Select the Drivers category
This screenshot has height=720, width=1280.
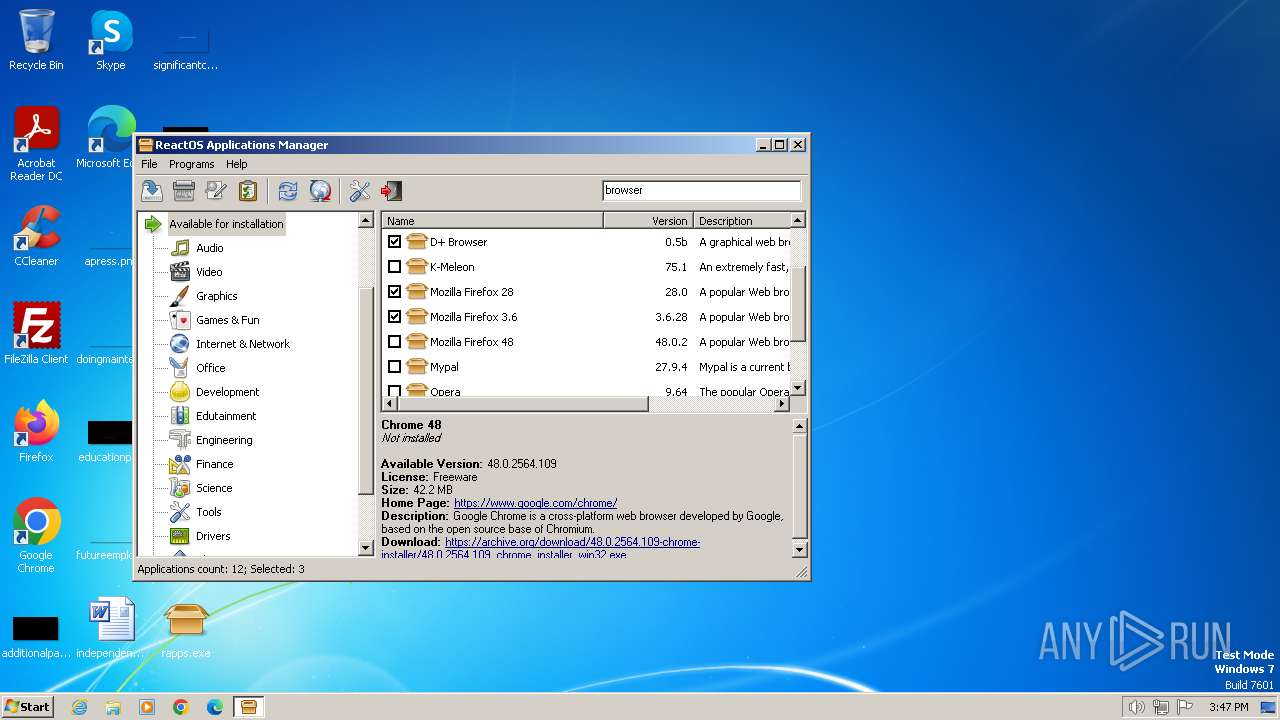pyautogui.click(x=213, y=536)
